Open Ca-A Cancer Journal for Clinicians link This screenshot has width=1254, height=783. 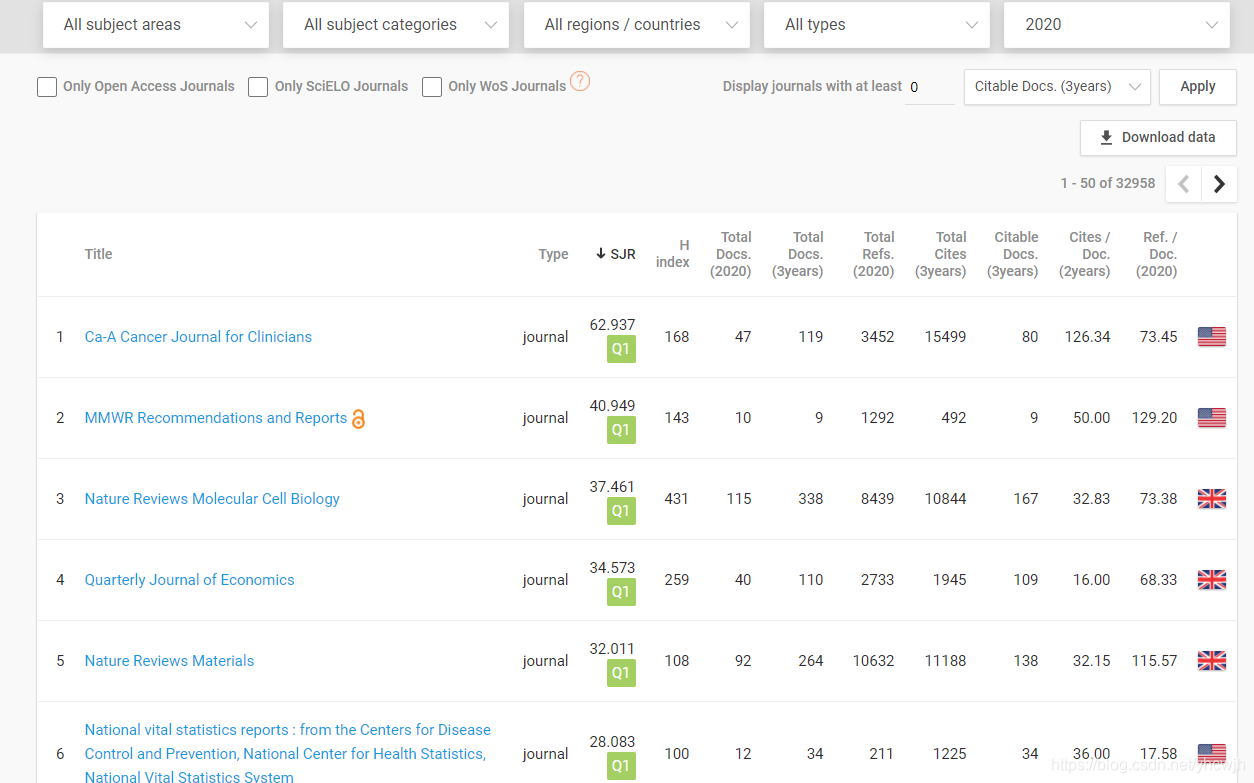pyautogui.click(x=198, y=337)
